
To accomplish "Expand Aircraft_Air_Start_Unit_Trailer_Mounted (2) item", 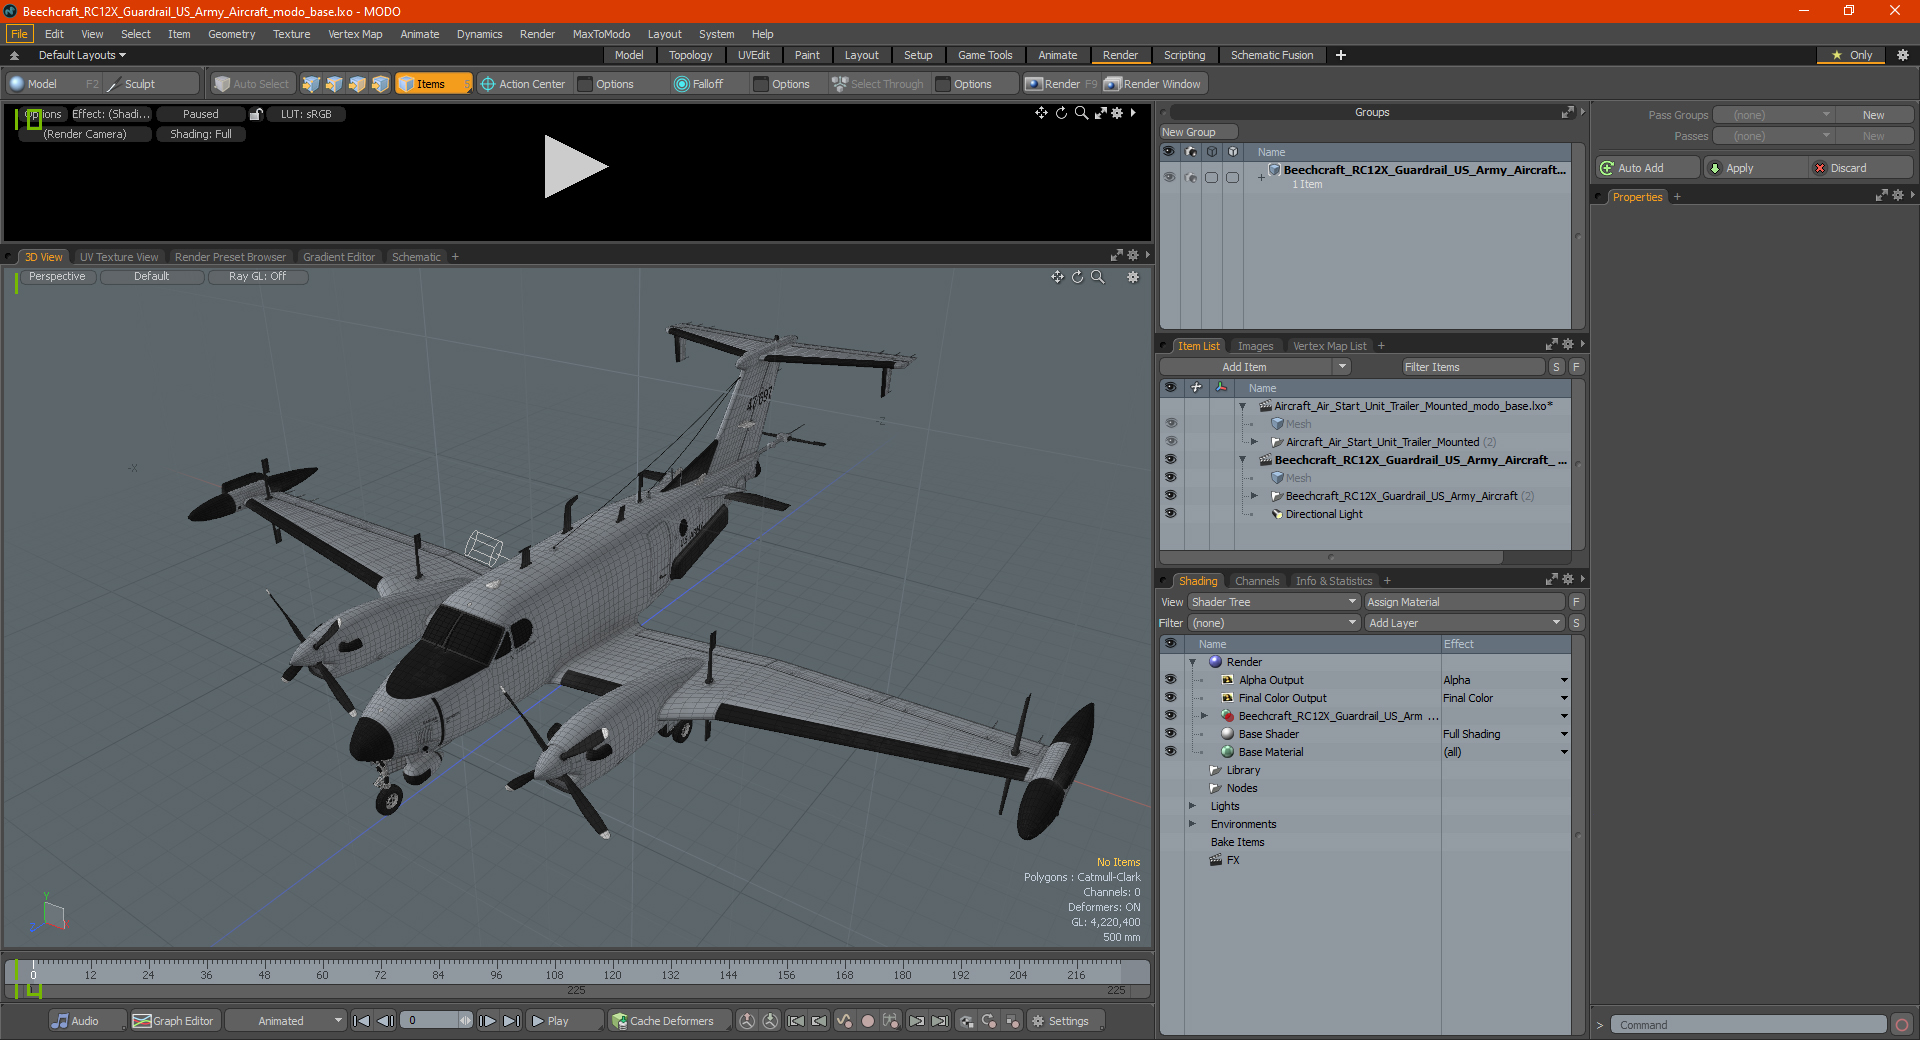I will tap(1255, 442).
